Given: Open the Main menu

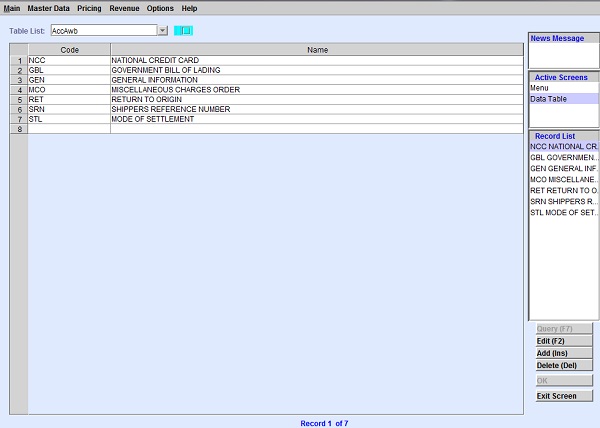Looking at the screenshot, I should tap(12, 8).
